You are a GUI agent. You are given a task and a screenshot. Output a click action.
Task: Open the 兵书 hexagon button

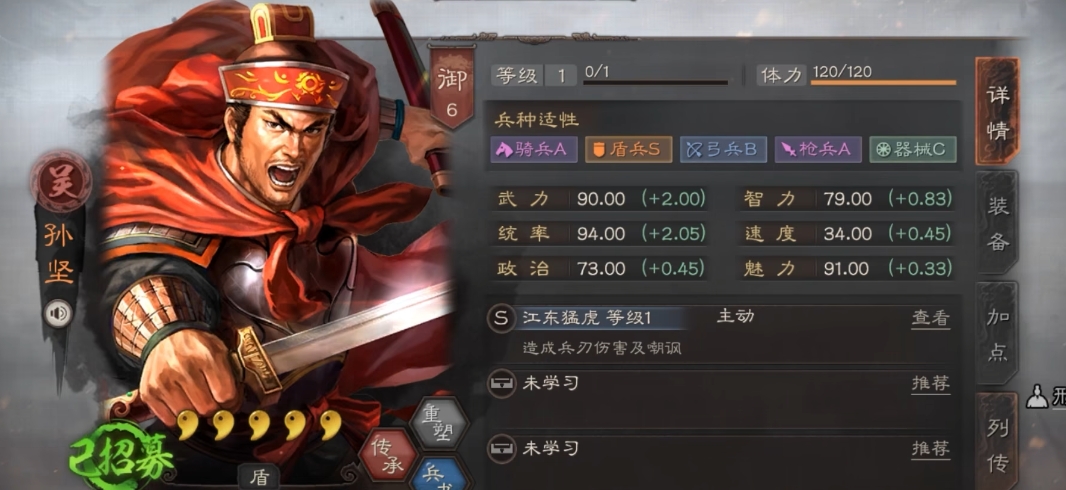(439, 474)
